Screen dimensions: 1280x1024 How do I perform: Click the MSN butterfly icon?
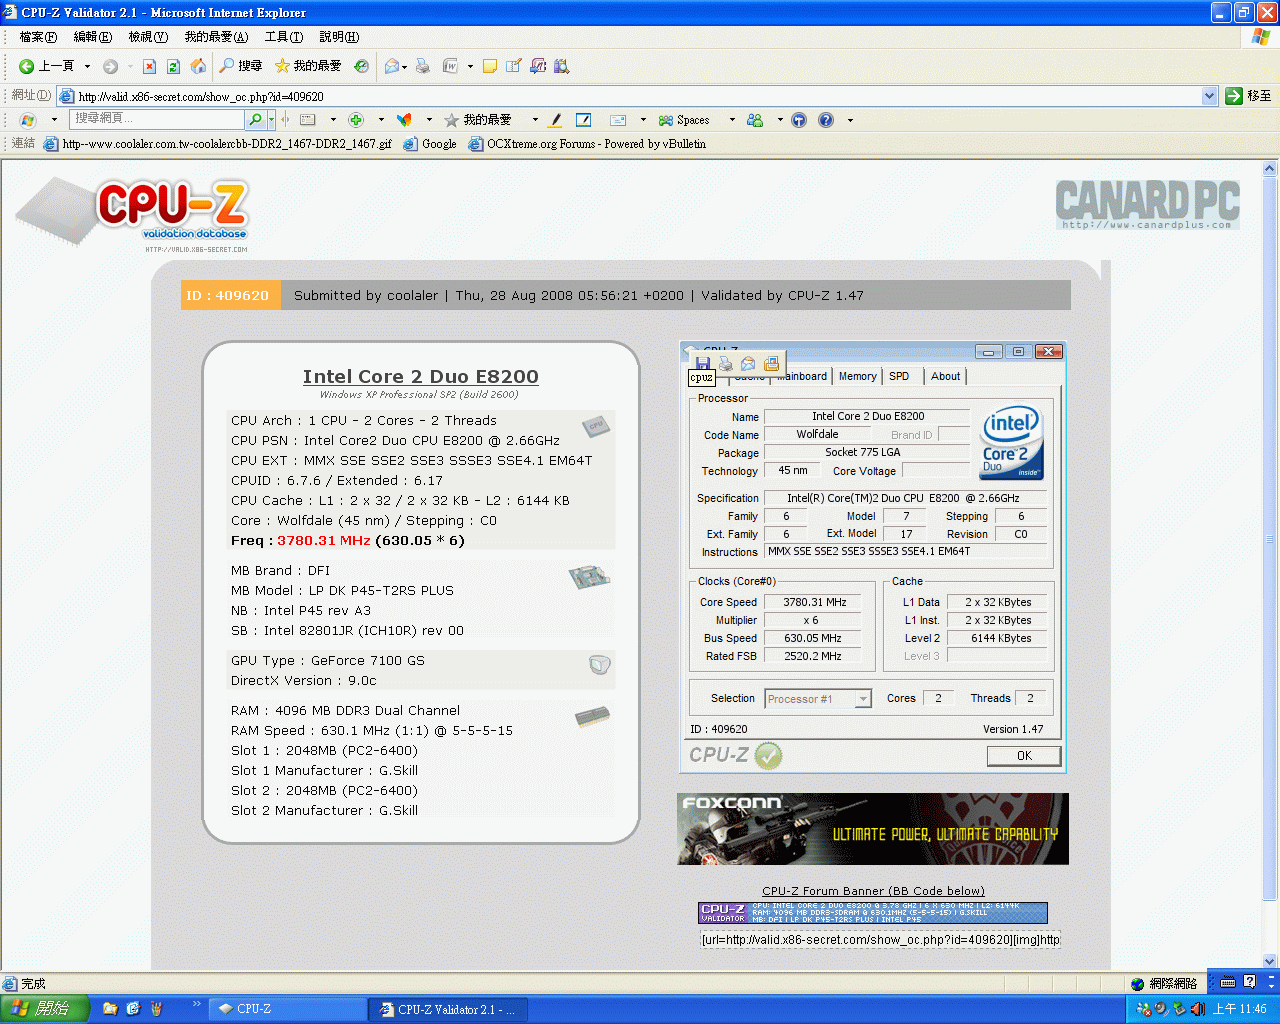coord(404,120)
